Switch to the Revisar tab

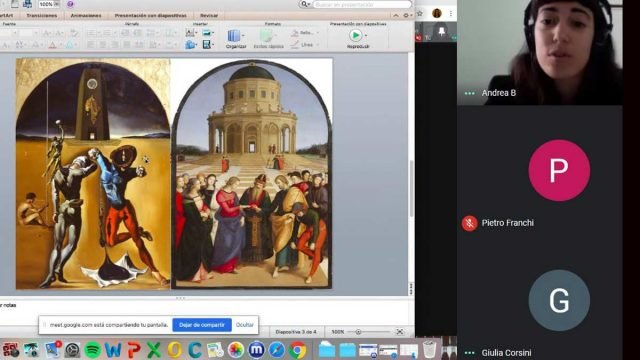(209, 16)
